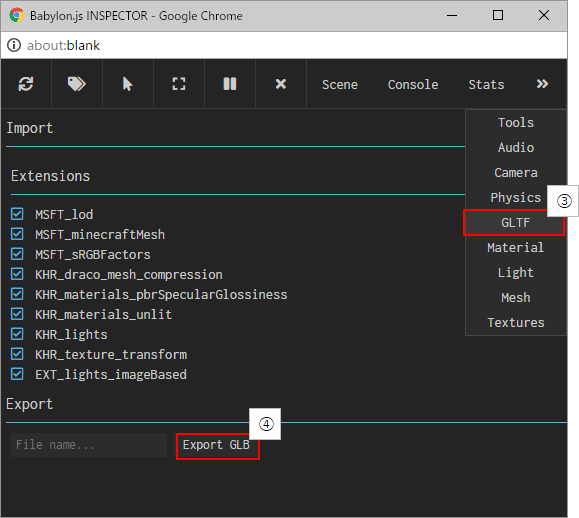Click the site info icon in address bar

click(x=14, y=45)
